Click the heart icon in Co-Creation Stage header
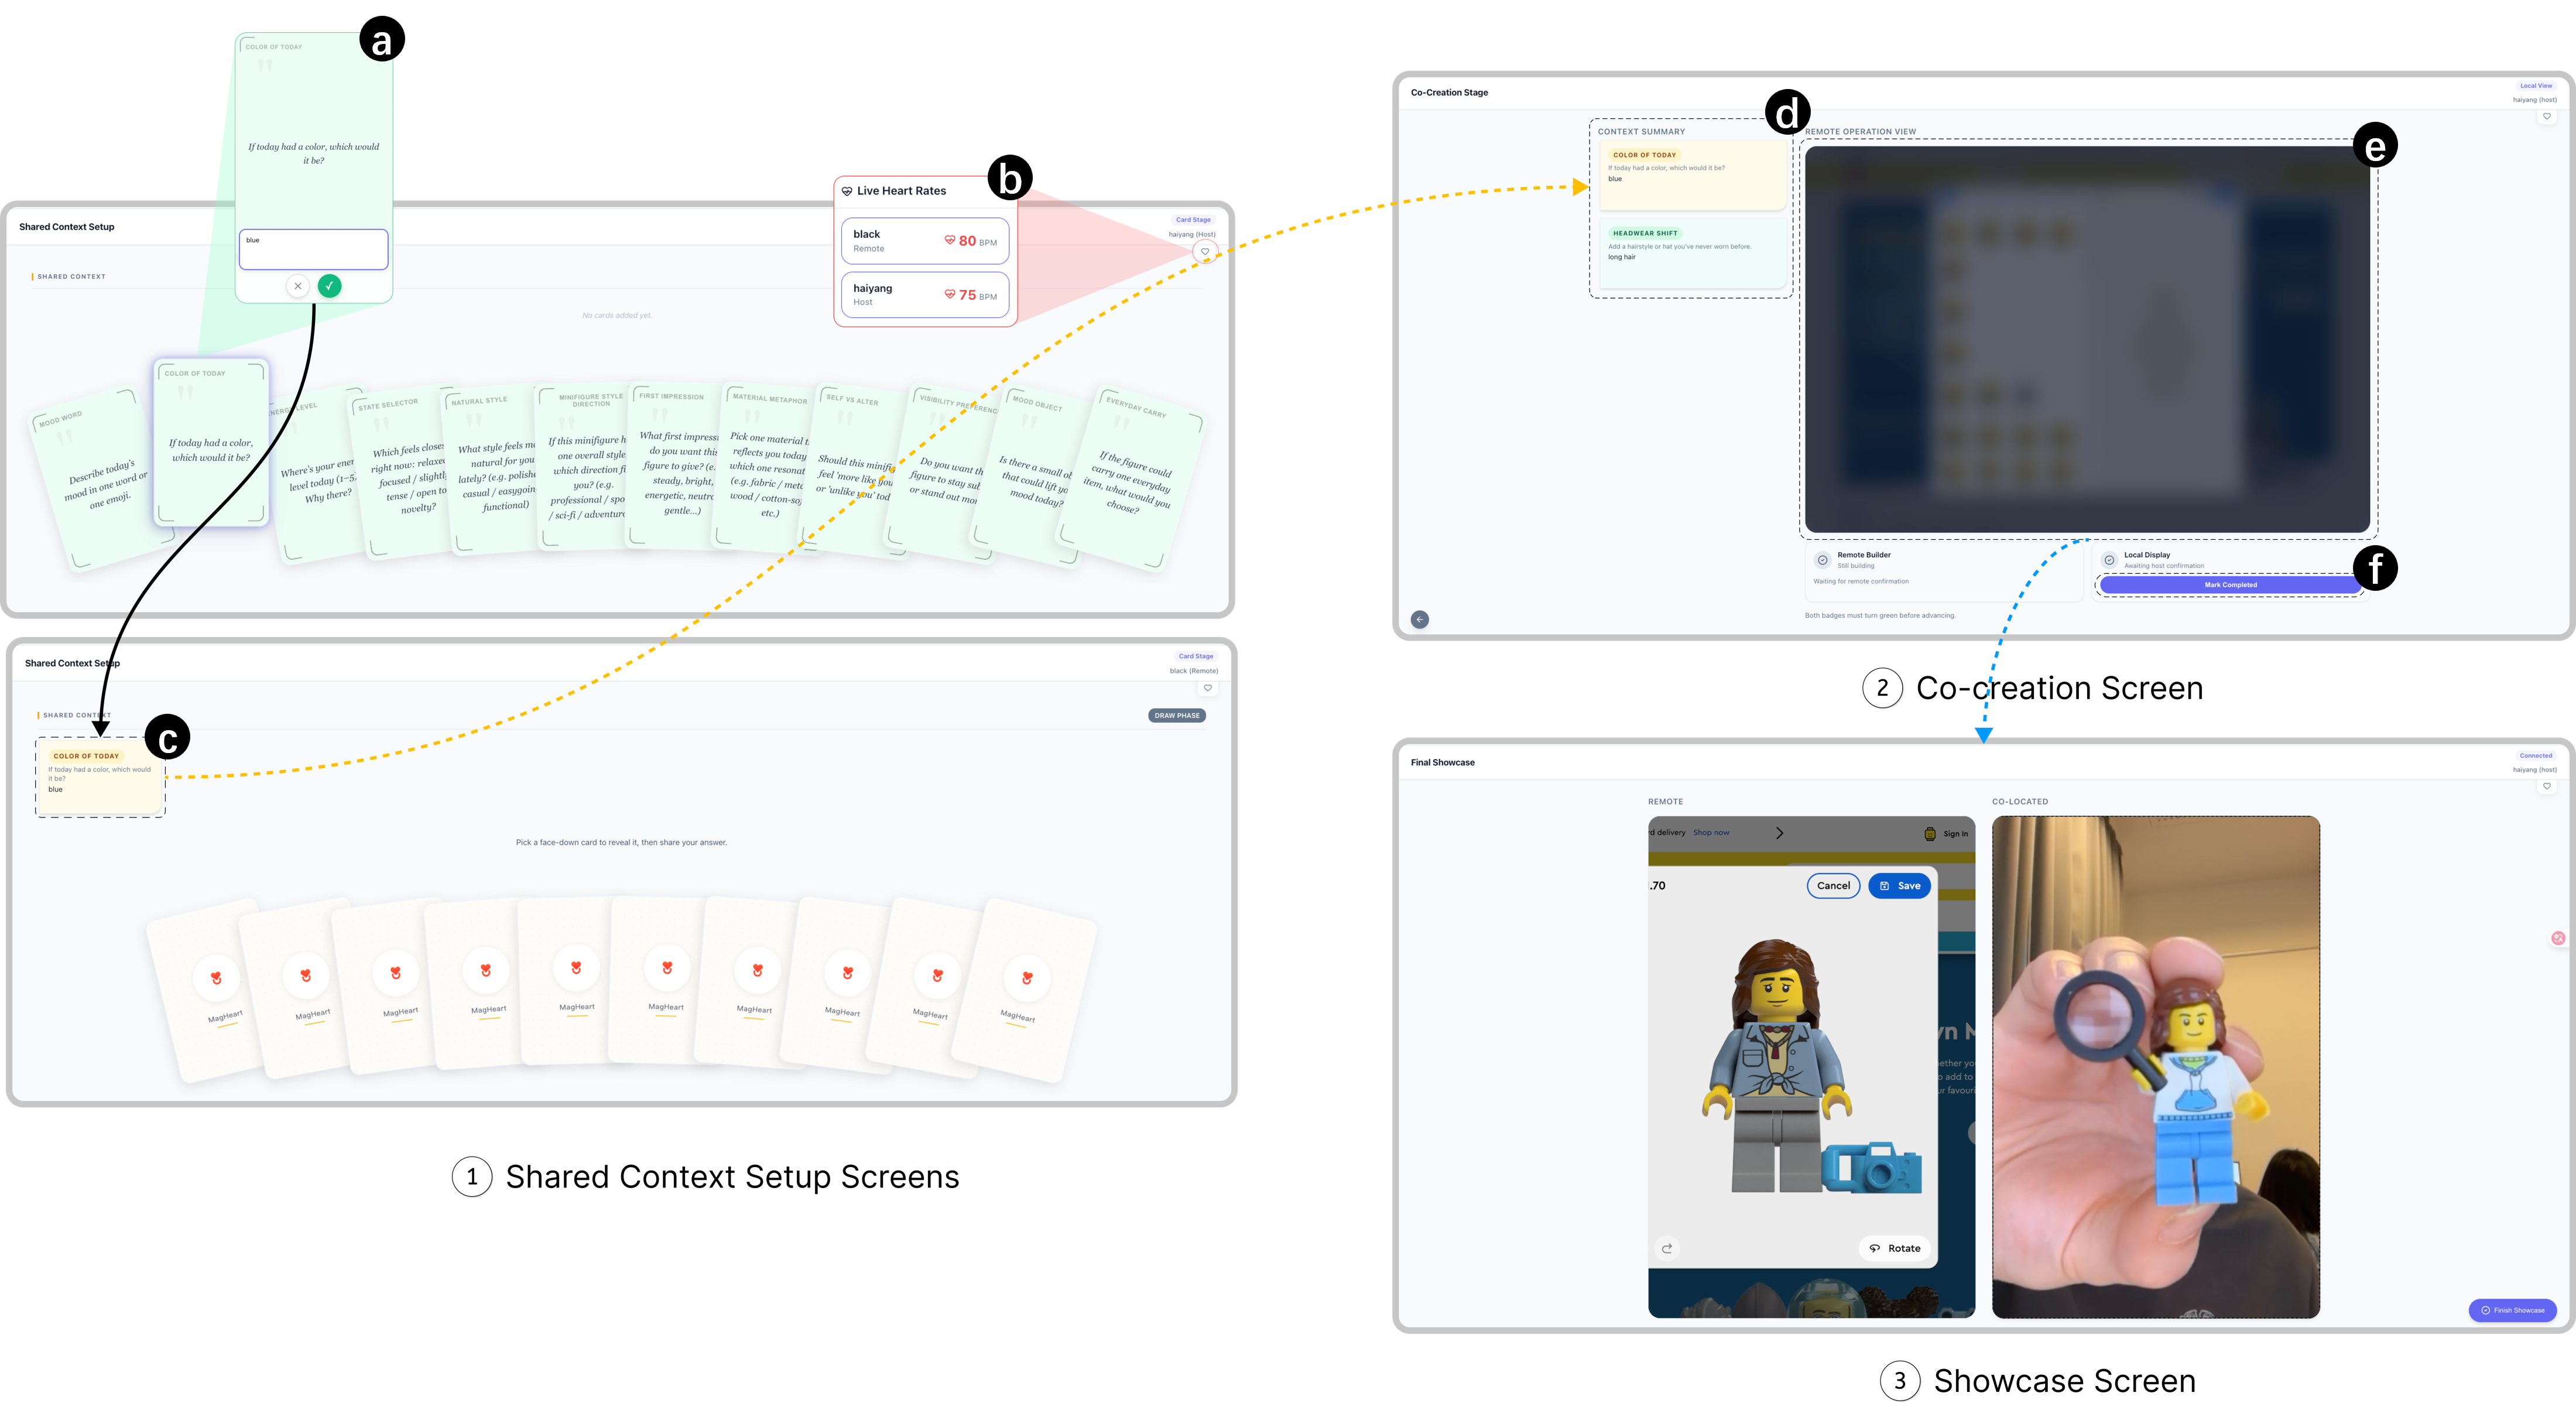 coord(2547,116)
